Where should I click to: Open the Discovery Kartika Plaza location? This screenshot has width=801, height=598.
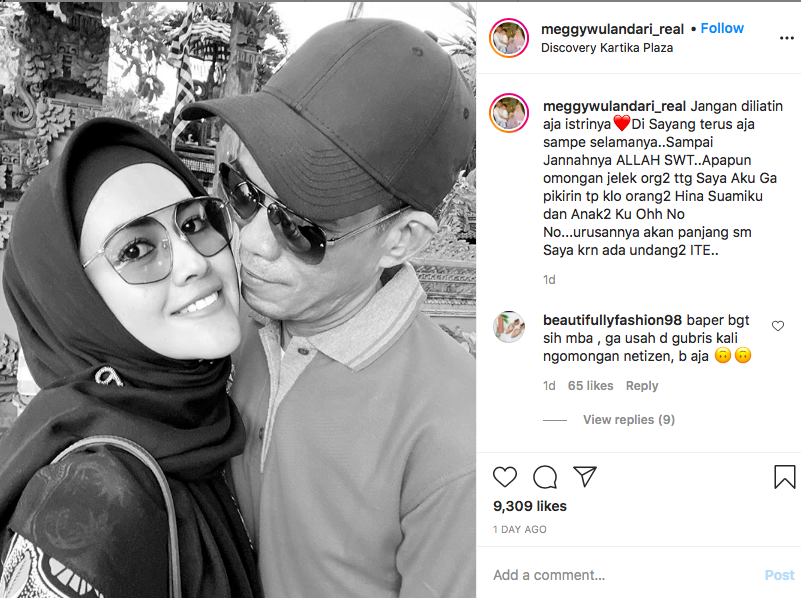tap(607, 48)
